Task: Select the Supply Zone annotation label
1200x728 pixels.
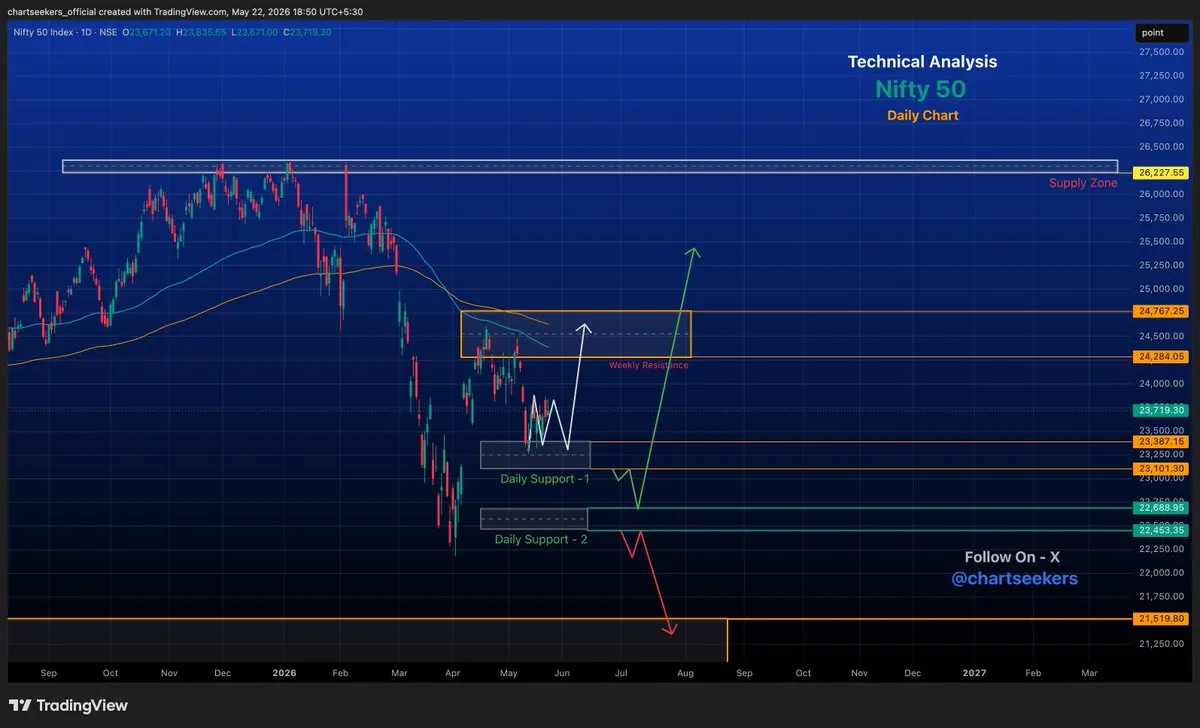Action: click(1083, 183)
